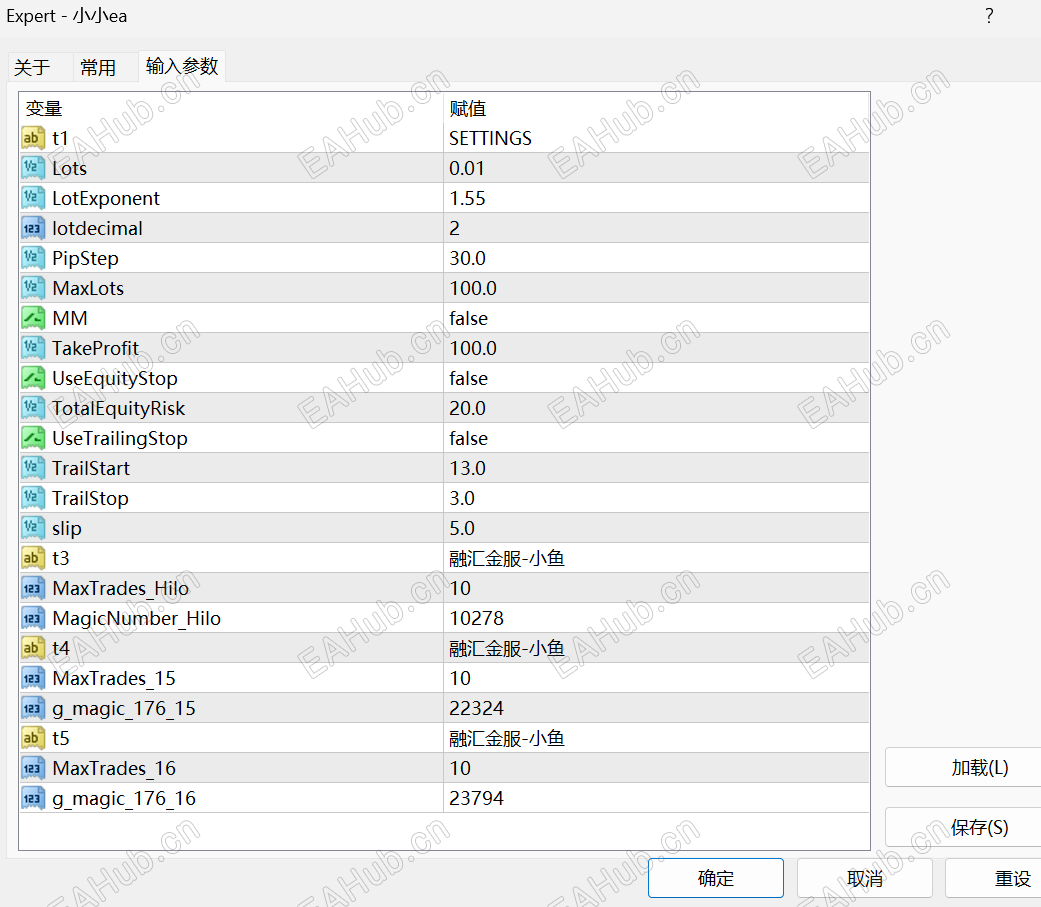
Task: Click the t1 value SETTINGS
Action: click(490, 138)
